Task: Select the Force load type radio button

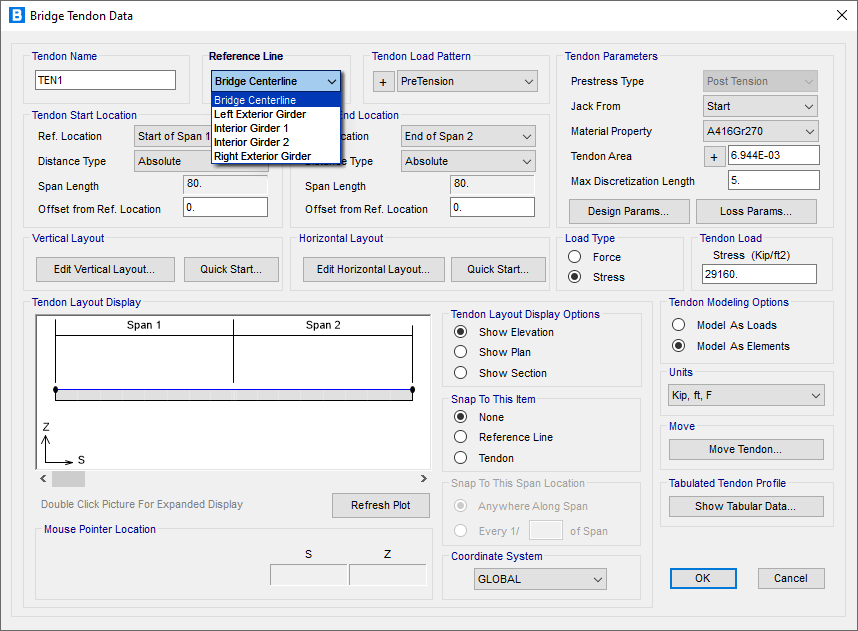Action: click(575, 257)
